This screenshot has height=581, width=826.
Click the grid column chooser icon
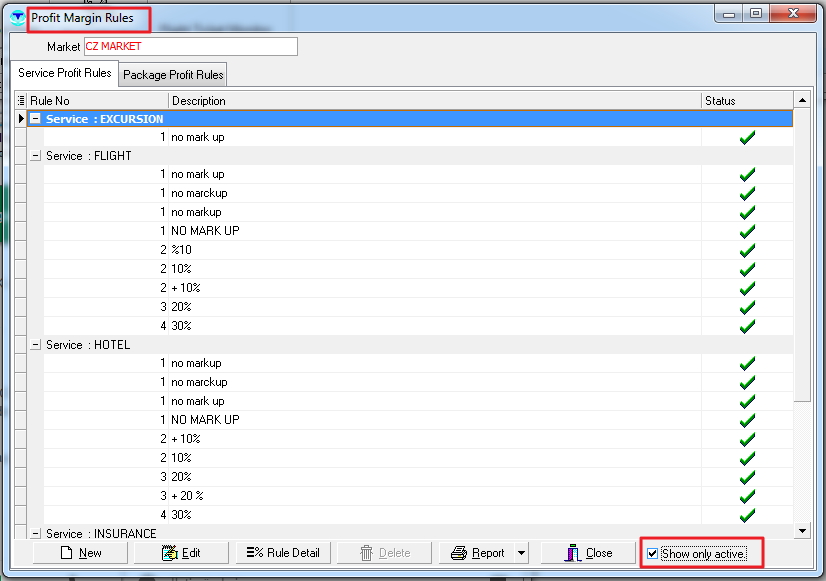21,101
